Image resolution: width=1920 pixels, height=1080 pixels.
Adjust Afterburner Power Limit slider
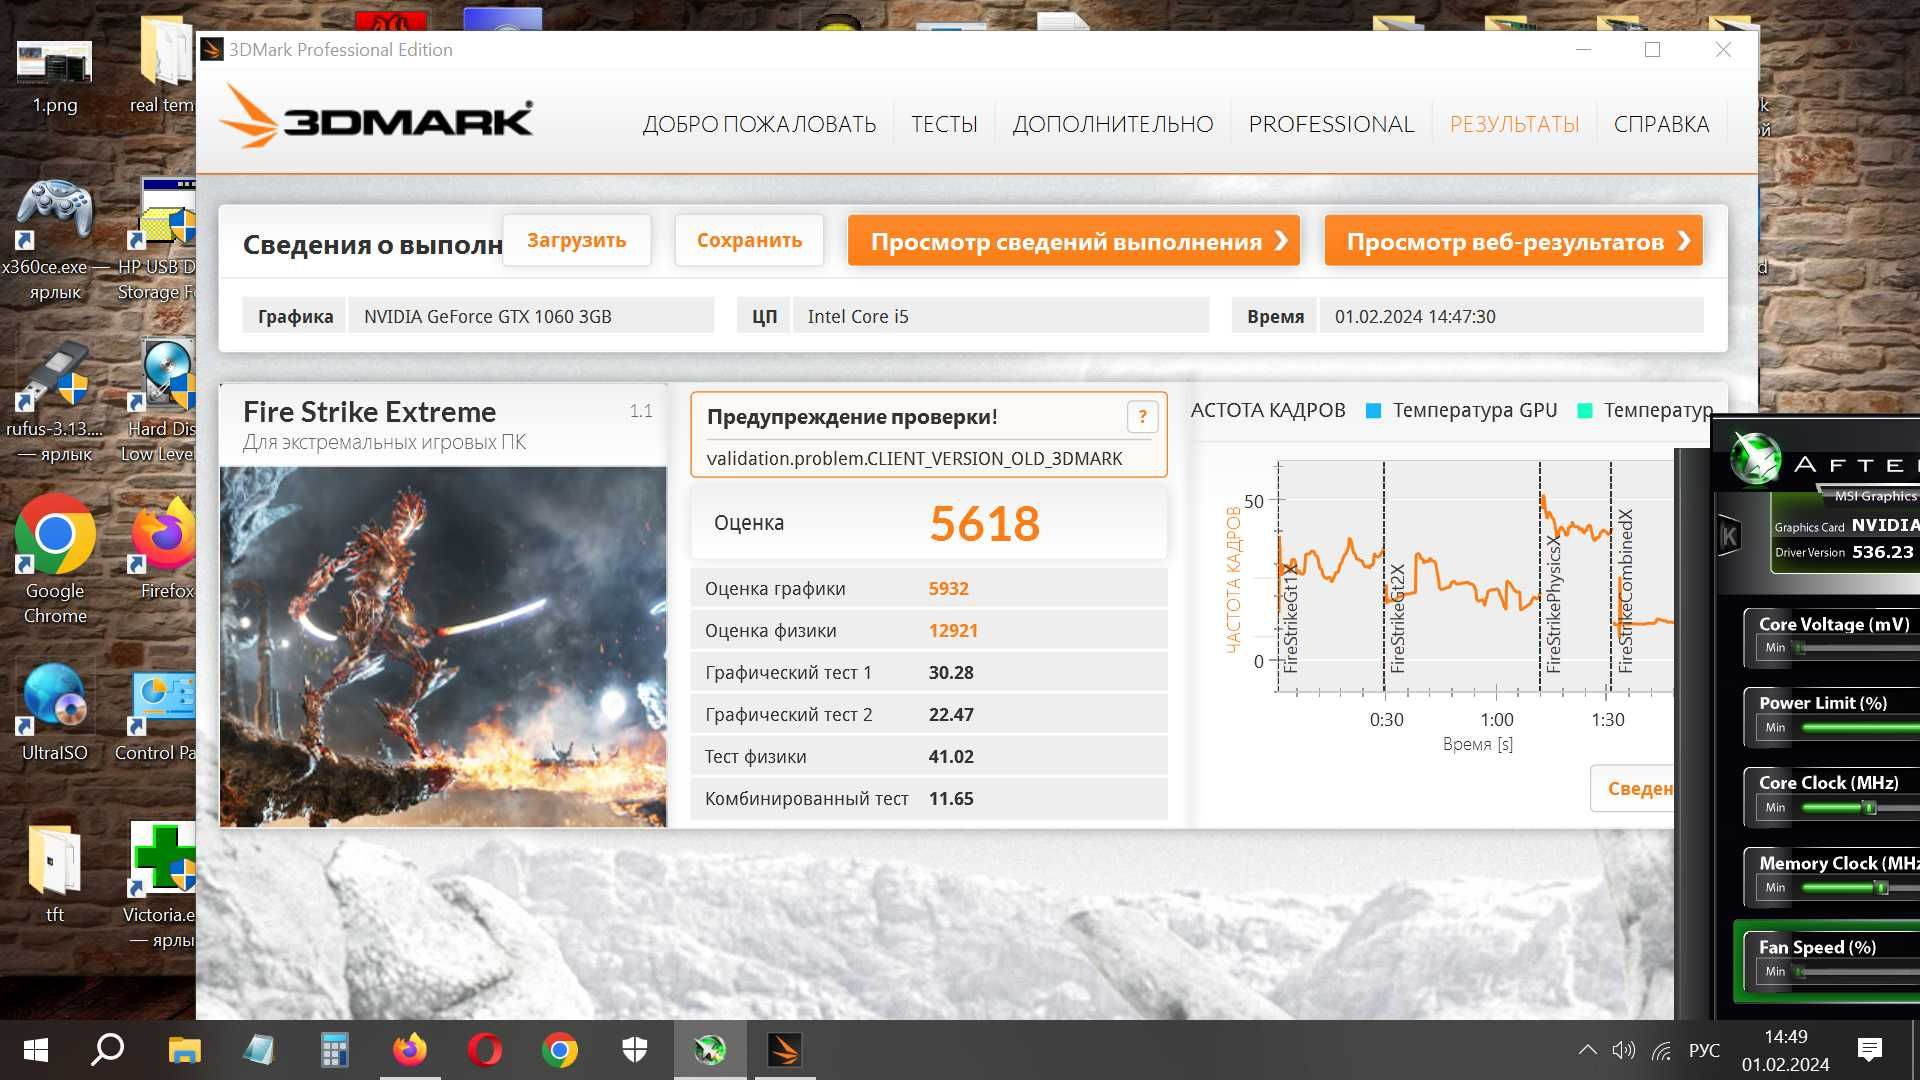click(1858, 728)
